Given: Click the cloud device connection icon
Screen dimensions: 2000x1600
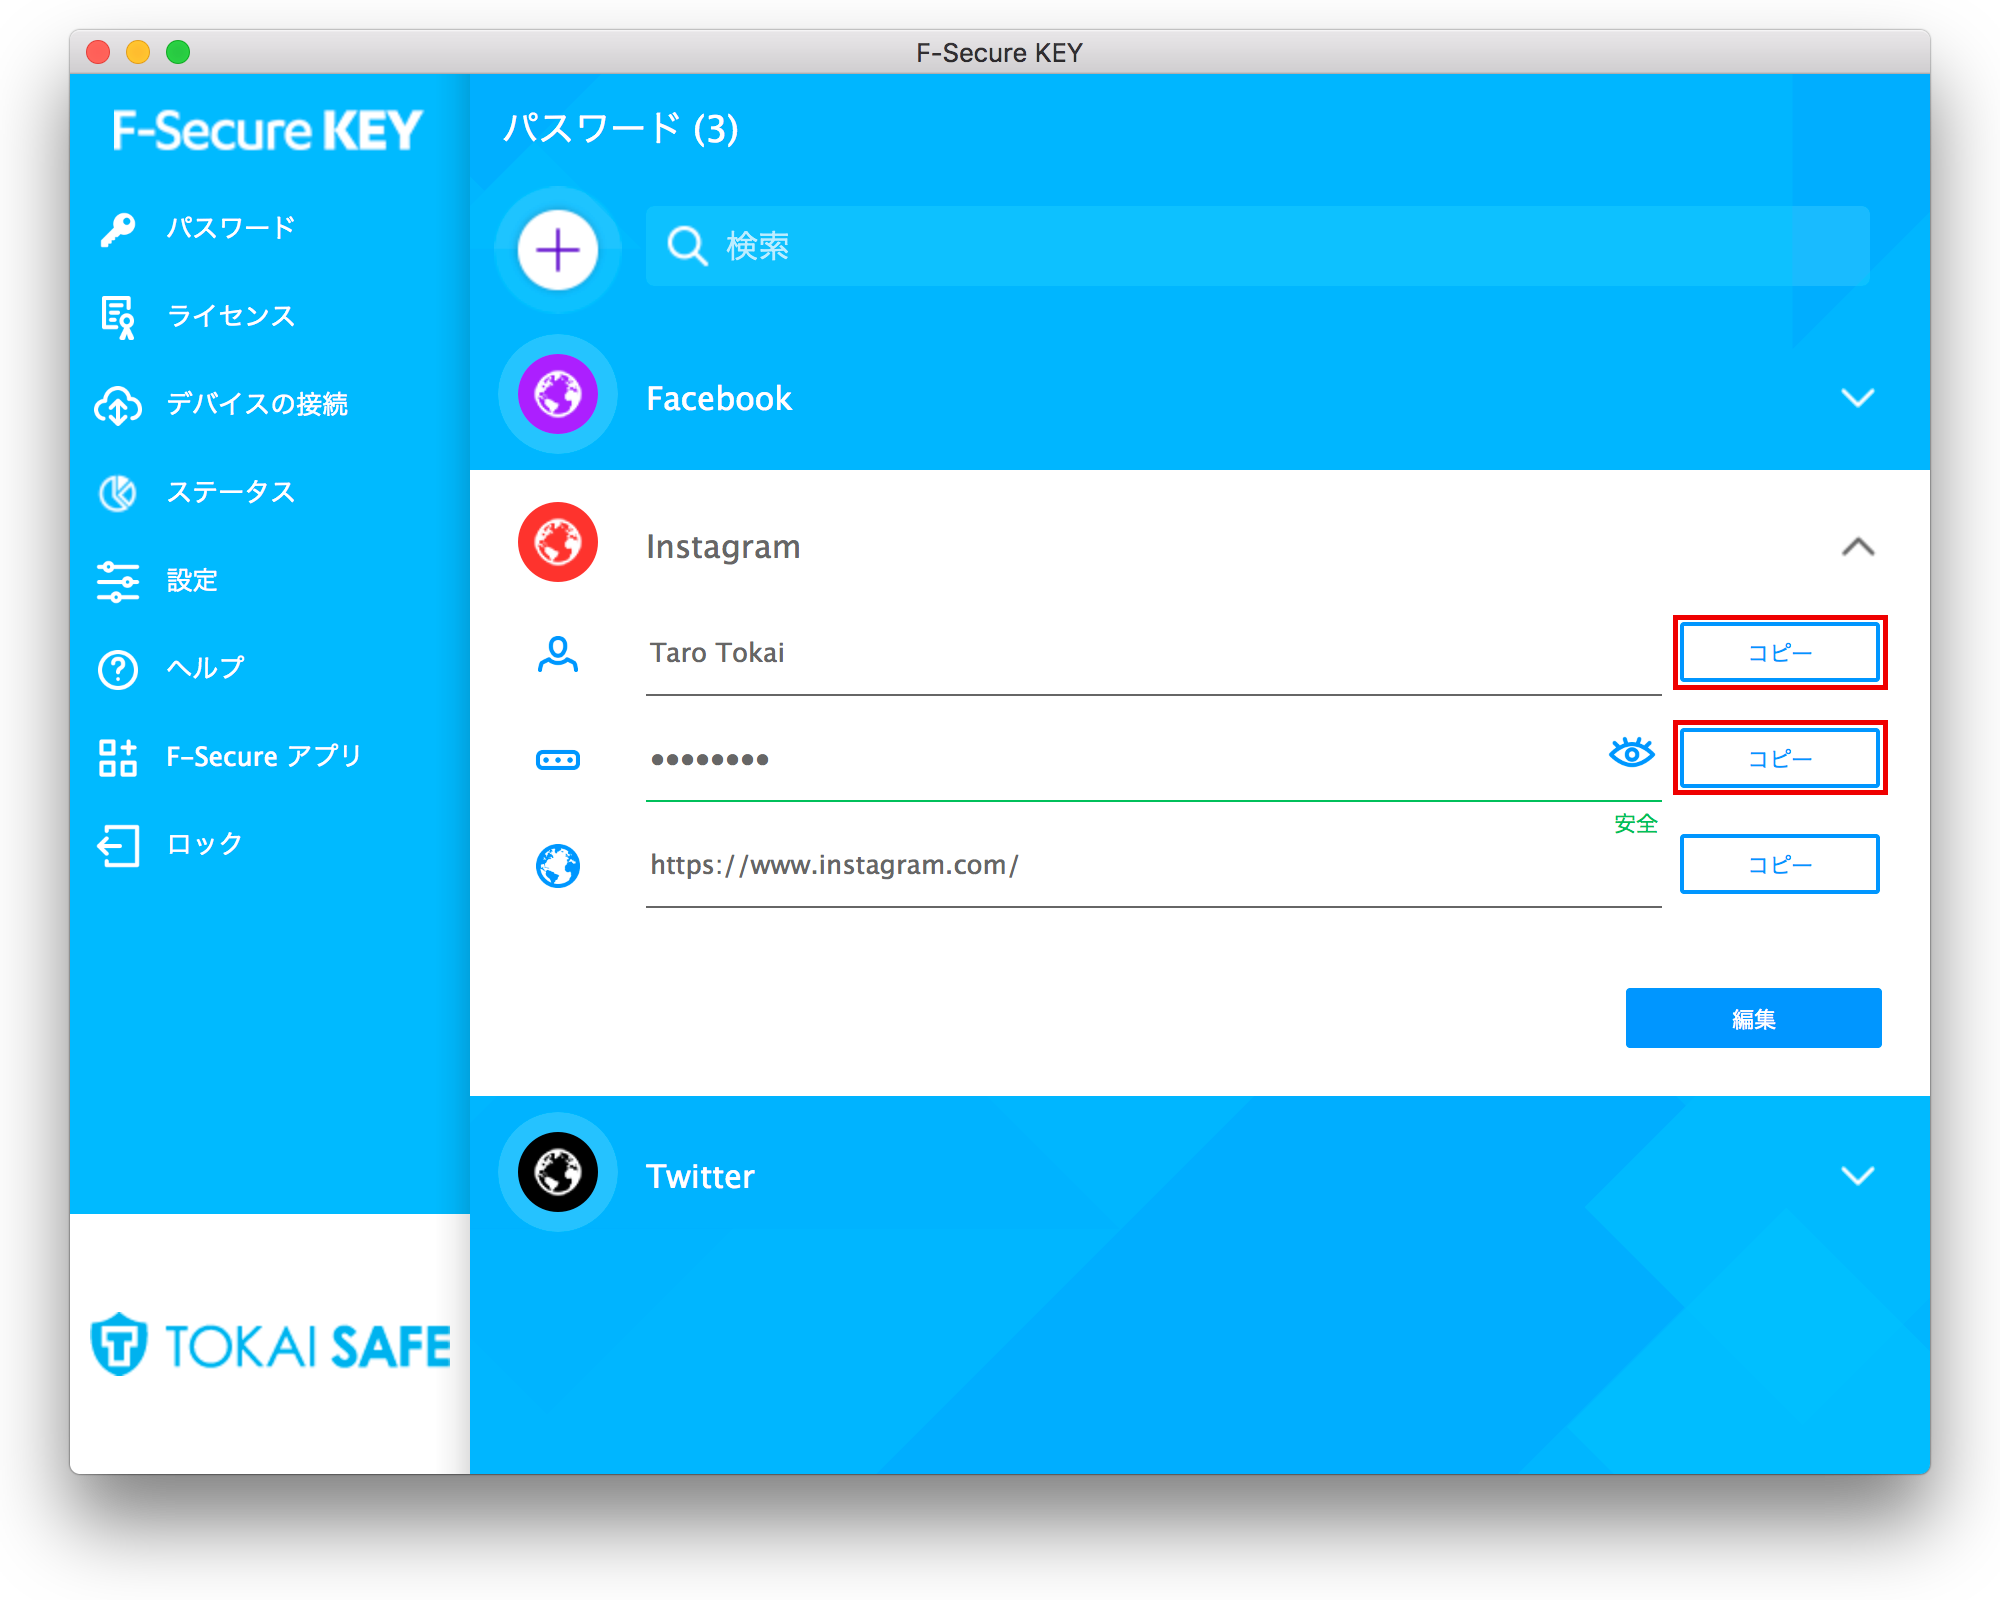Looking at the screenshot, I should pos(118,405).
